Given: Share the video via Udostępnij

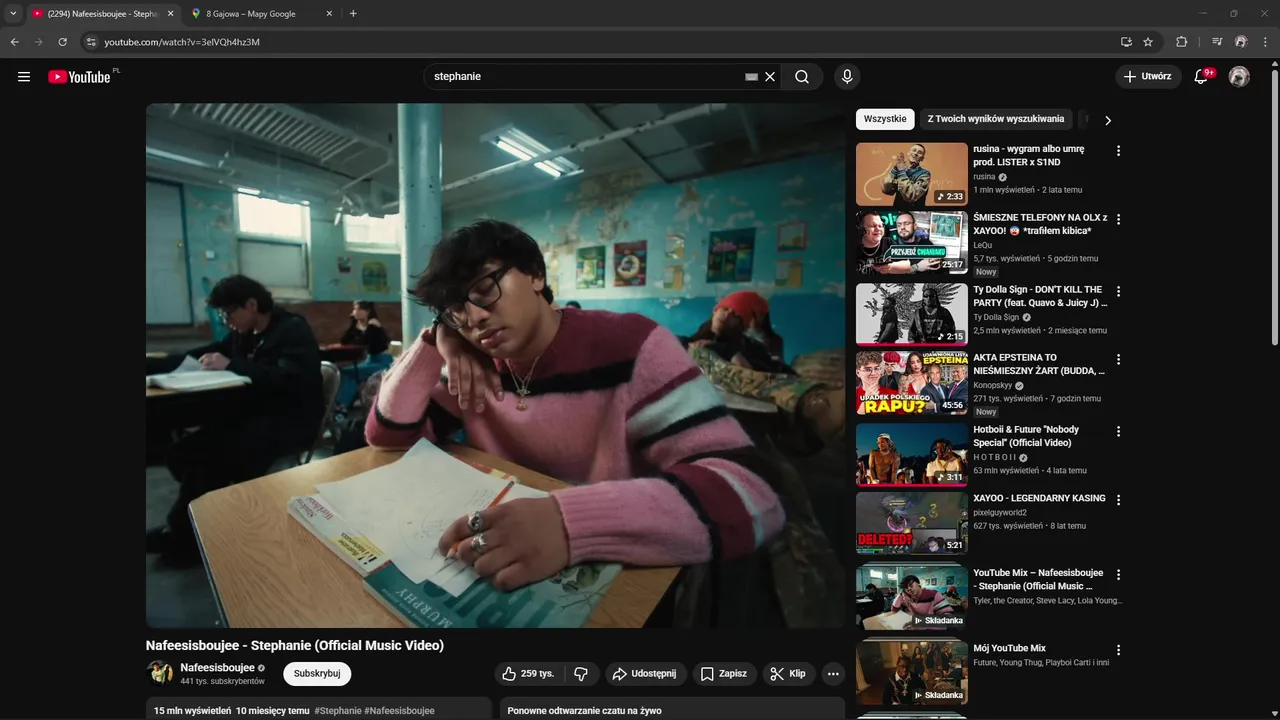Looking at the screenshot, I should pos(644,674).
